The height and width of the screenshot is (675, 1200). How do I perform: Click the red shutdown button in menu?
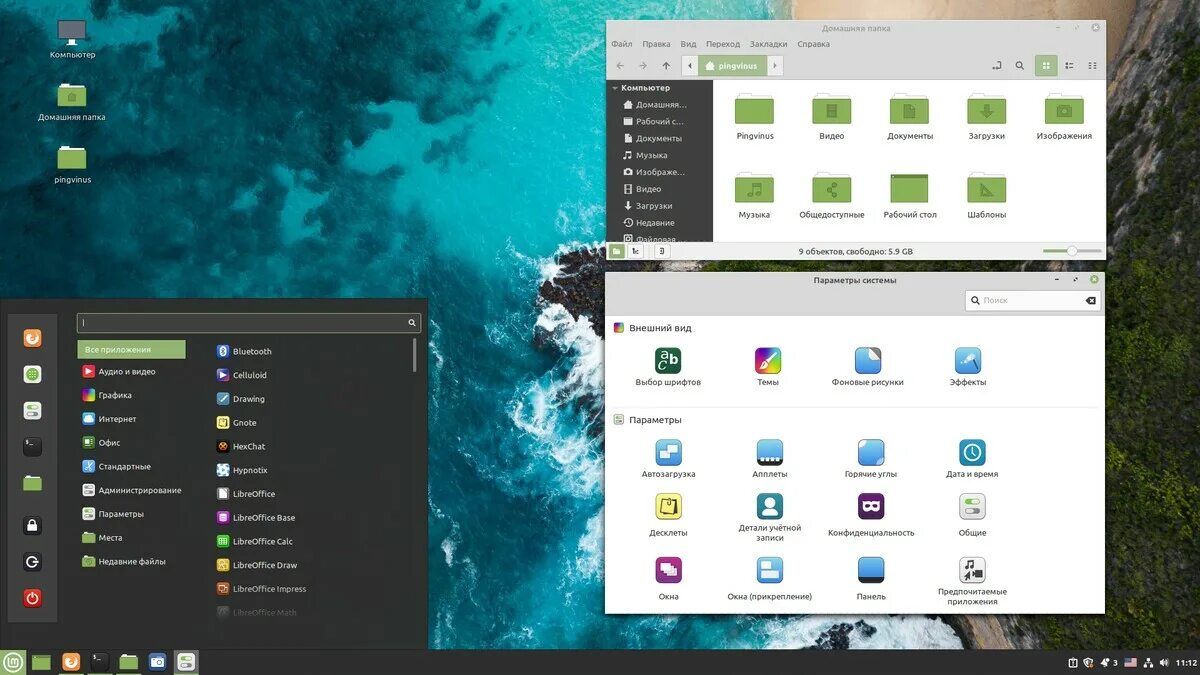(32, 598)
